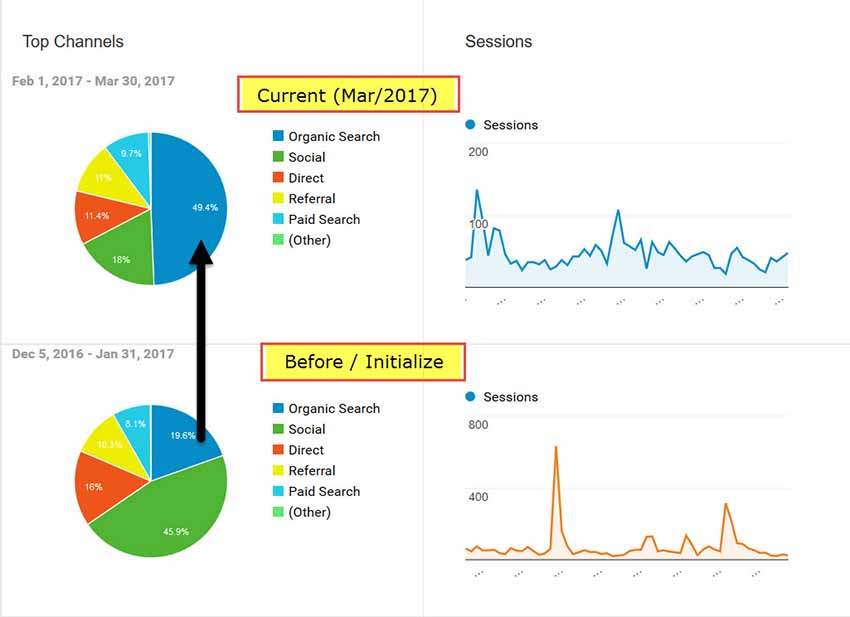Click the yellow Referral swatch in Dec-Jan legend
Image resolution: width=850 pixels, height=617 pixels.
click(x=278, y=471)
